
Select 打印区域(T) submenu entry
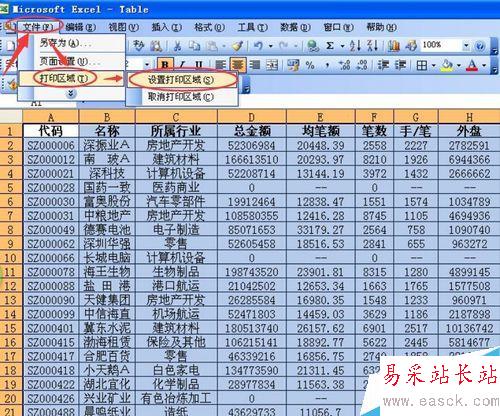(71, 78)
